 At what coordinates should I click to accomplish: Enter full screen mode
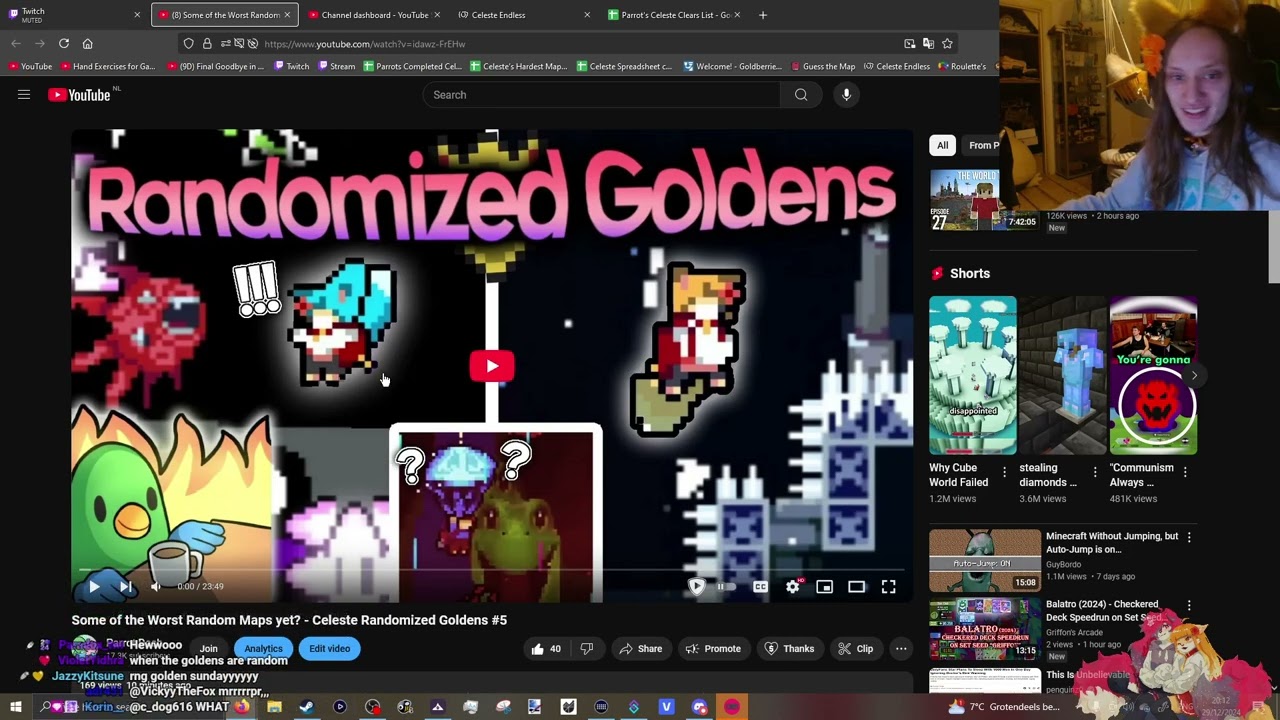[889, 587]
